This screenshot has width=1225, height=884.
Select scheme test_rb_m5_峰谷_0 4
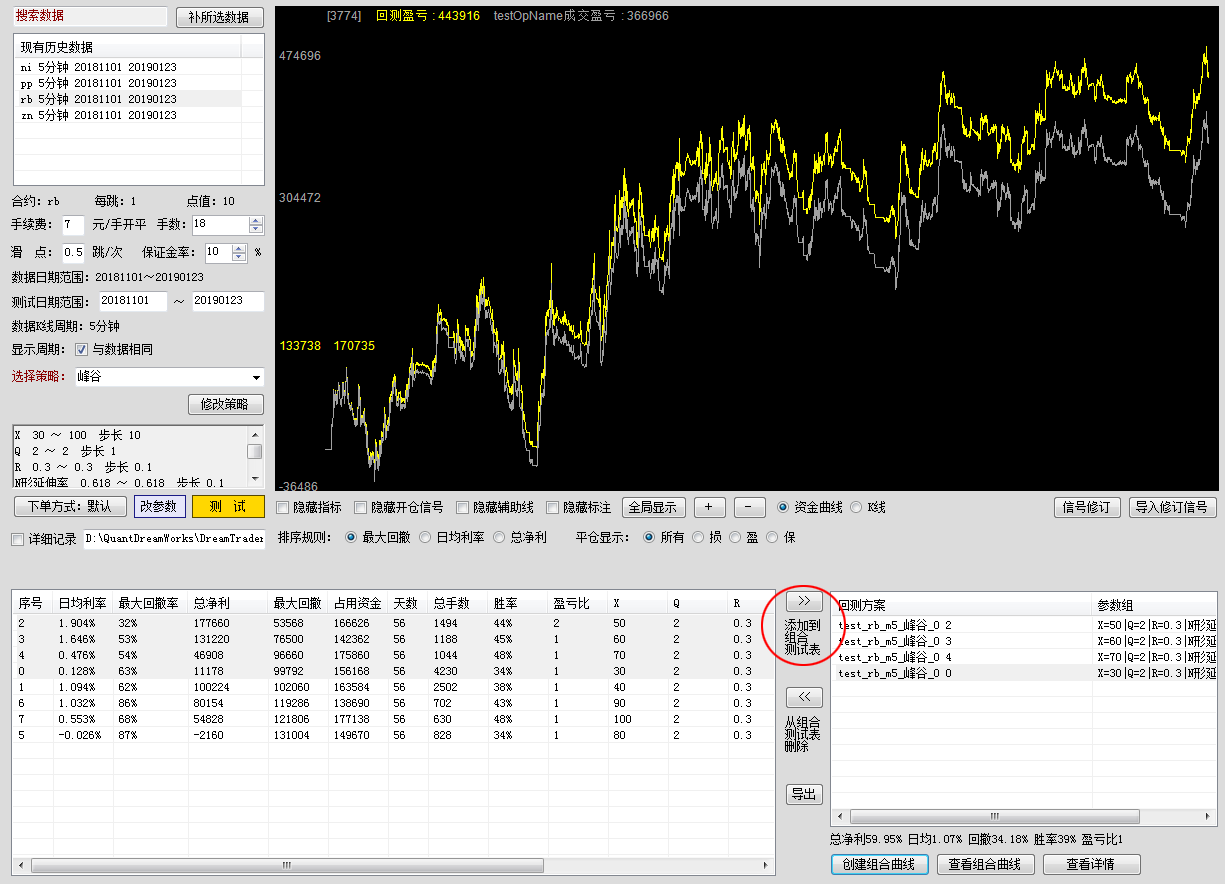coord(1025,657)
